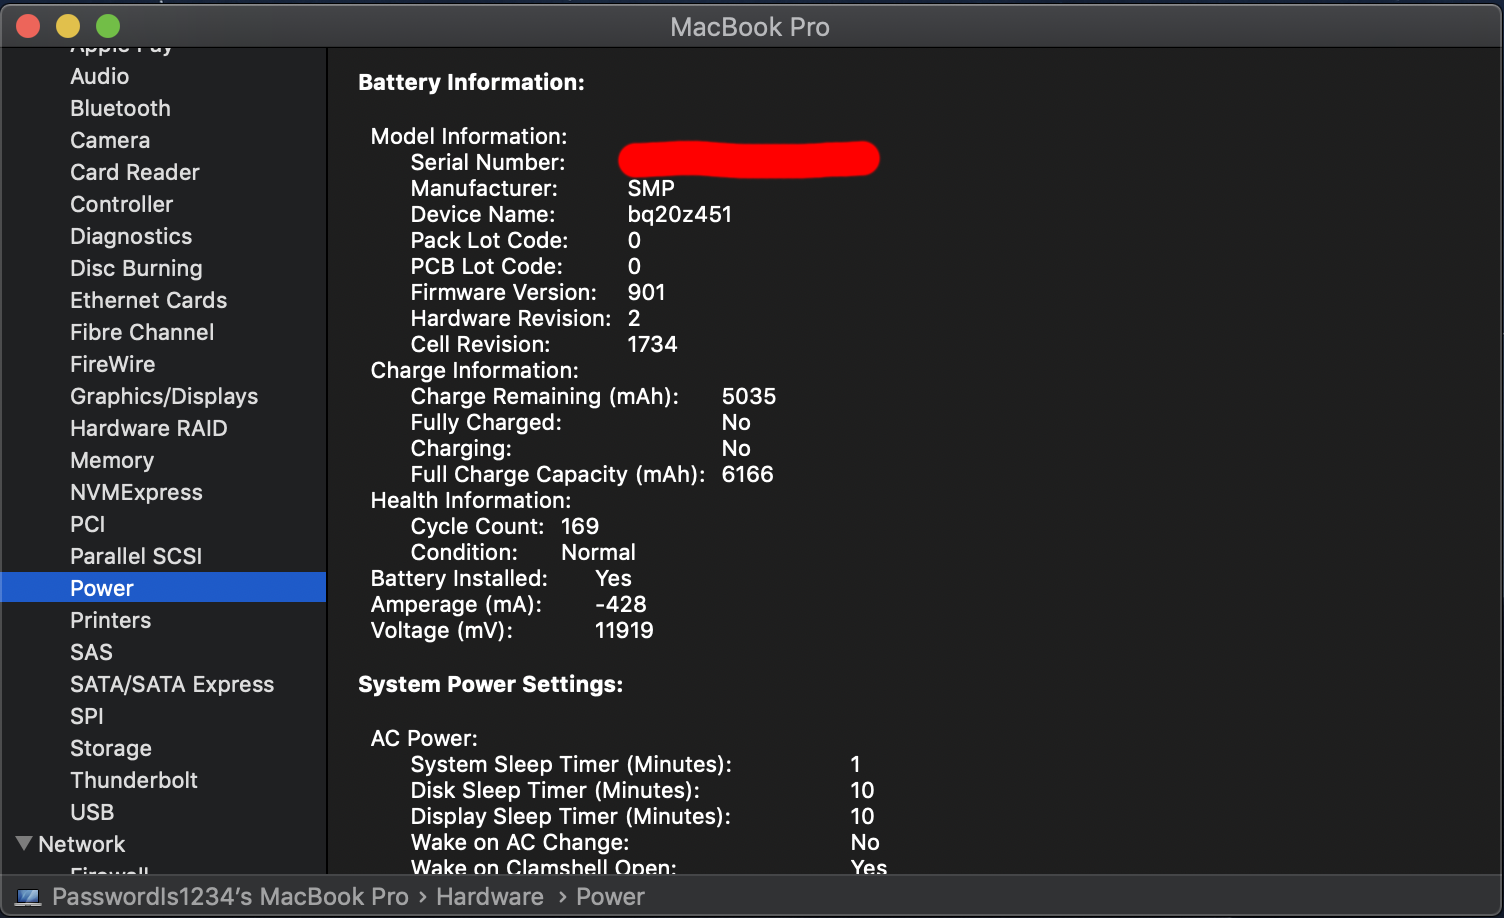Select Fibre Channel in the sidebar
Image resolution: width=1504 pixels, height=918 pixels.
pyautogui.click(x=142, y=332)
